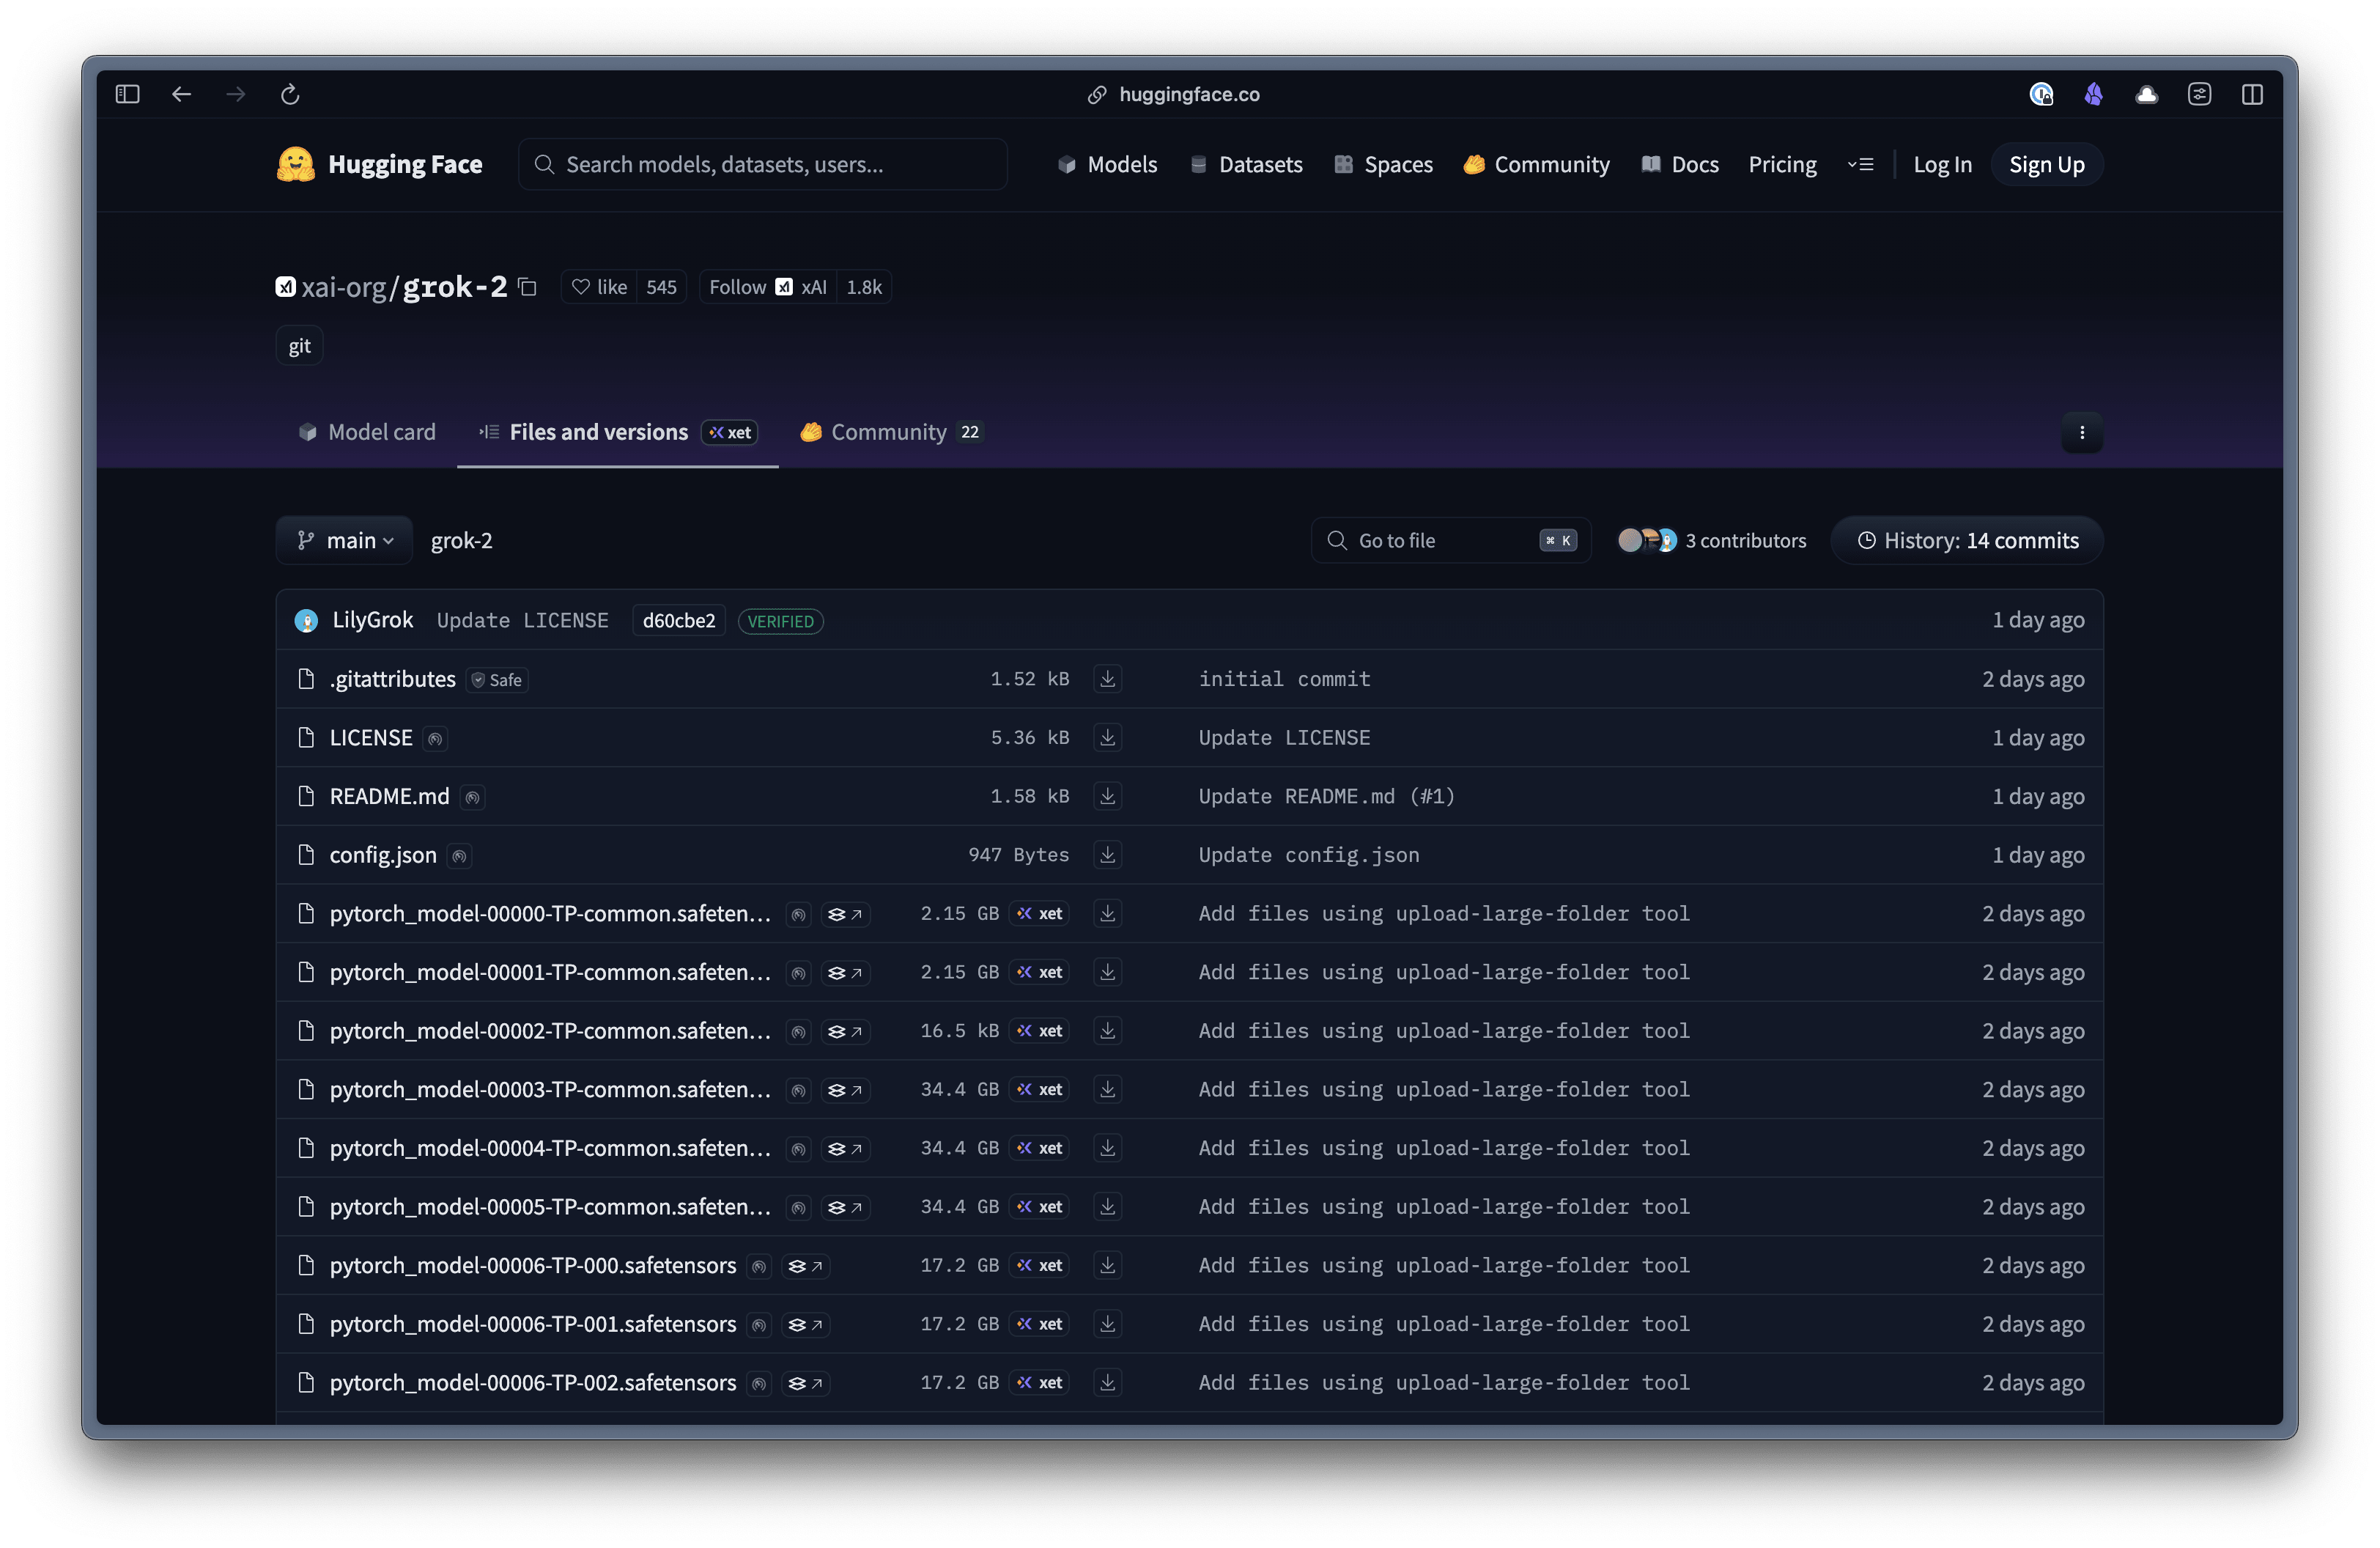The image size is (2380, 1548).
Task: Open the main branch dropdown
Action: 344,540
